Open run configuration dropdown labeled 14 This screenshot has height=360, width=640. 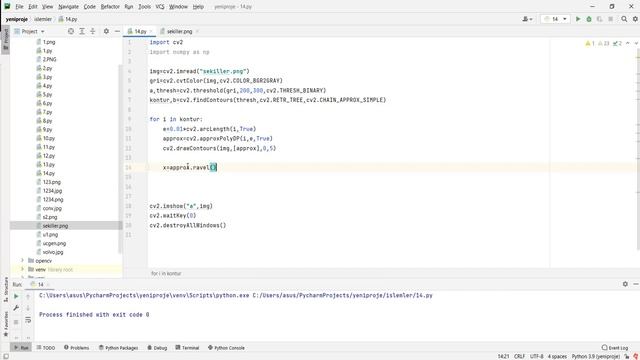point(556,19)
